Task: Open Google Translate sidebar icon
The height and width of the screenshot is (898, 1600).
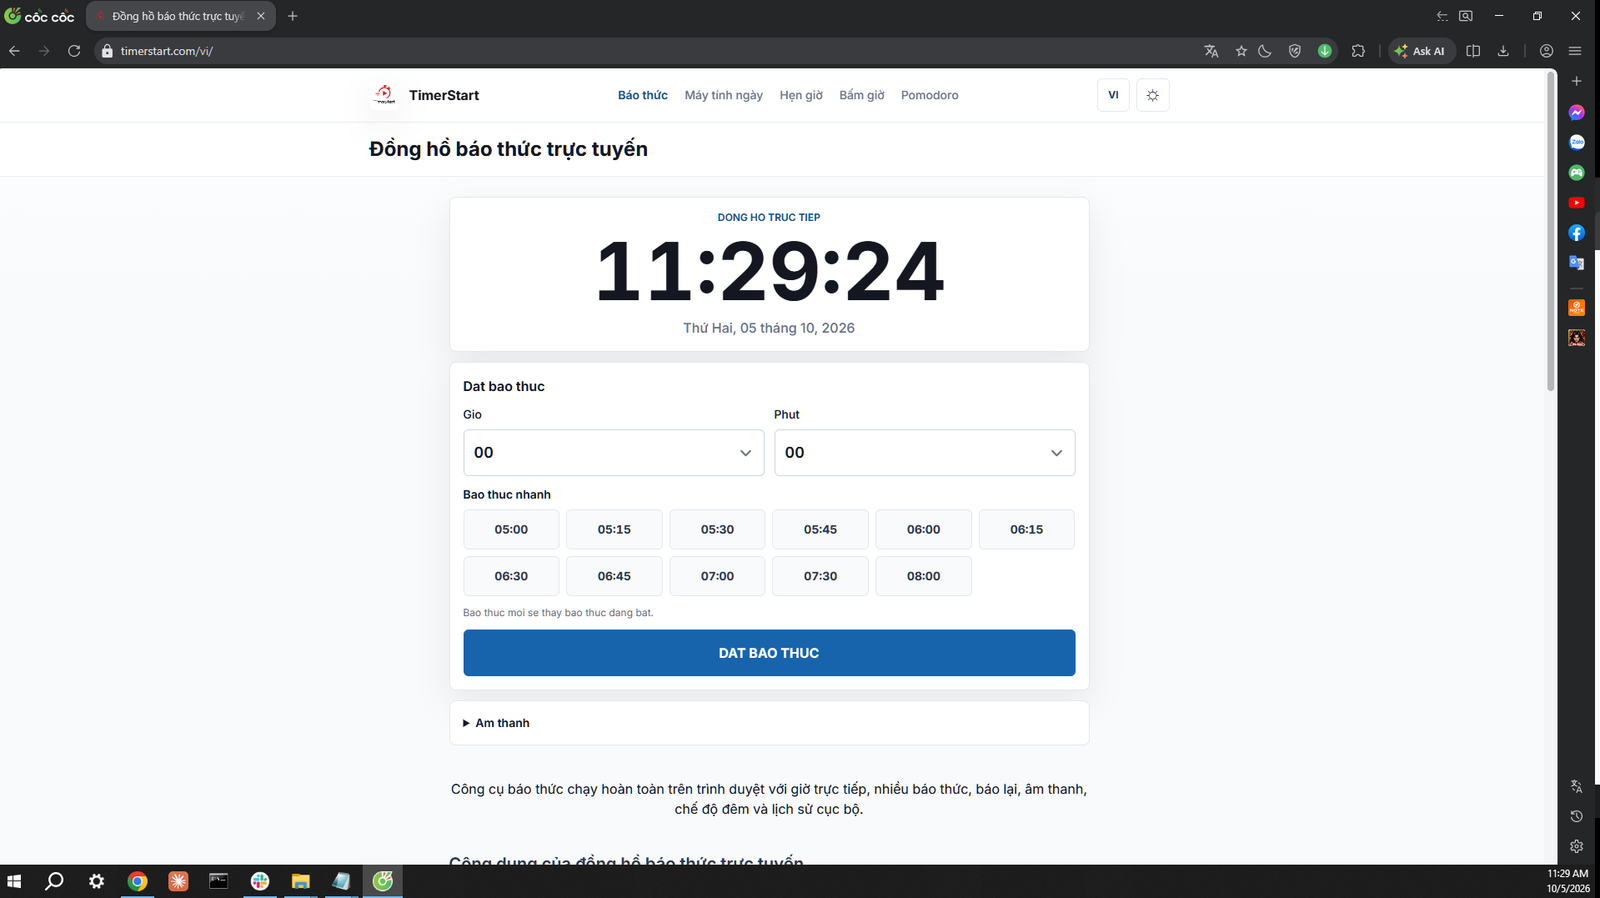Action: pos(1576,263)
